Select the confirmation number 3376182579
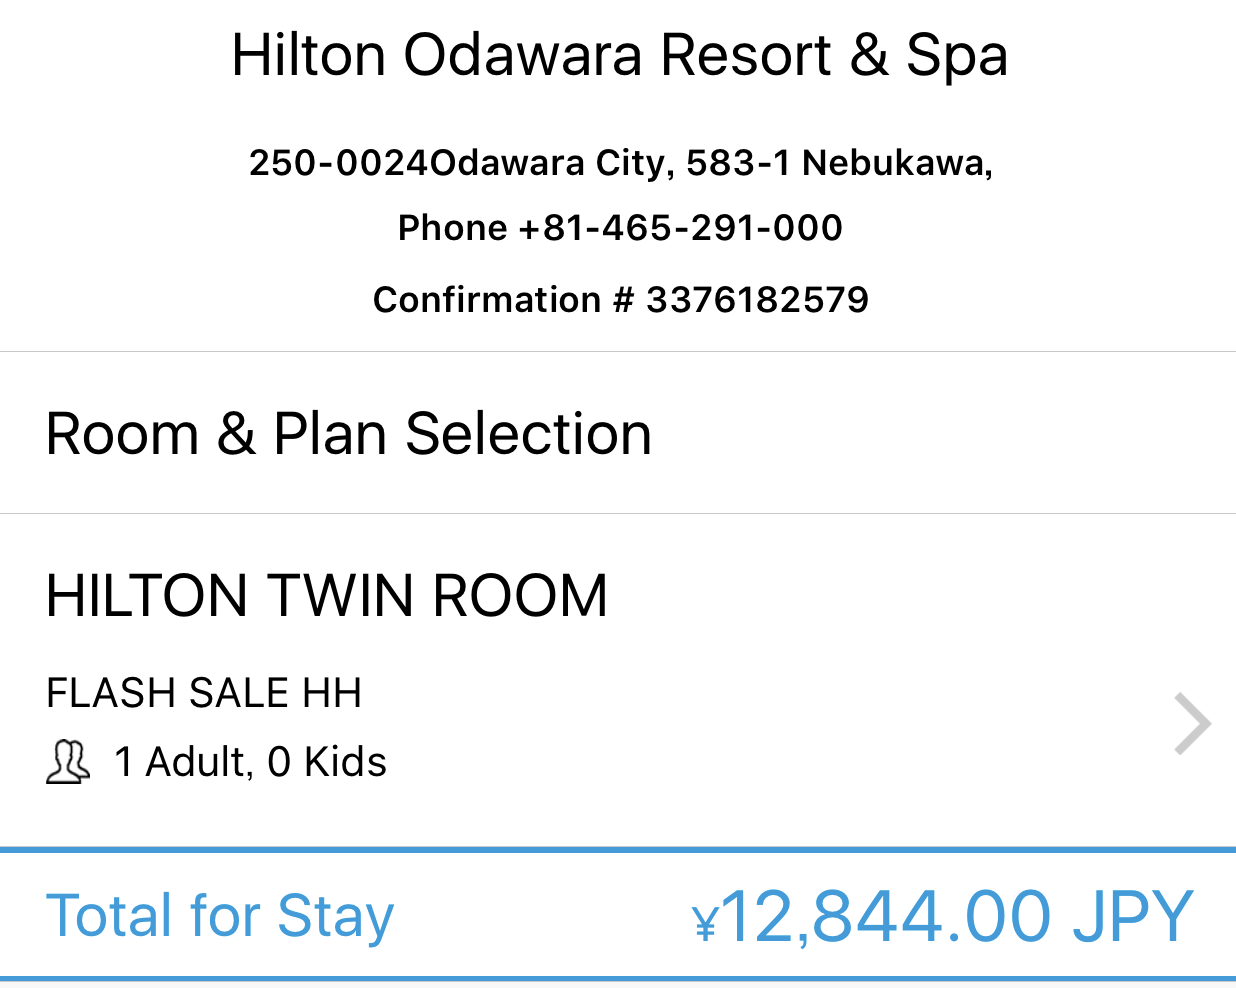 pyautogui.click(x=757, y=300)
